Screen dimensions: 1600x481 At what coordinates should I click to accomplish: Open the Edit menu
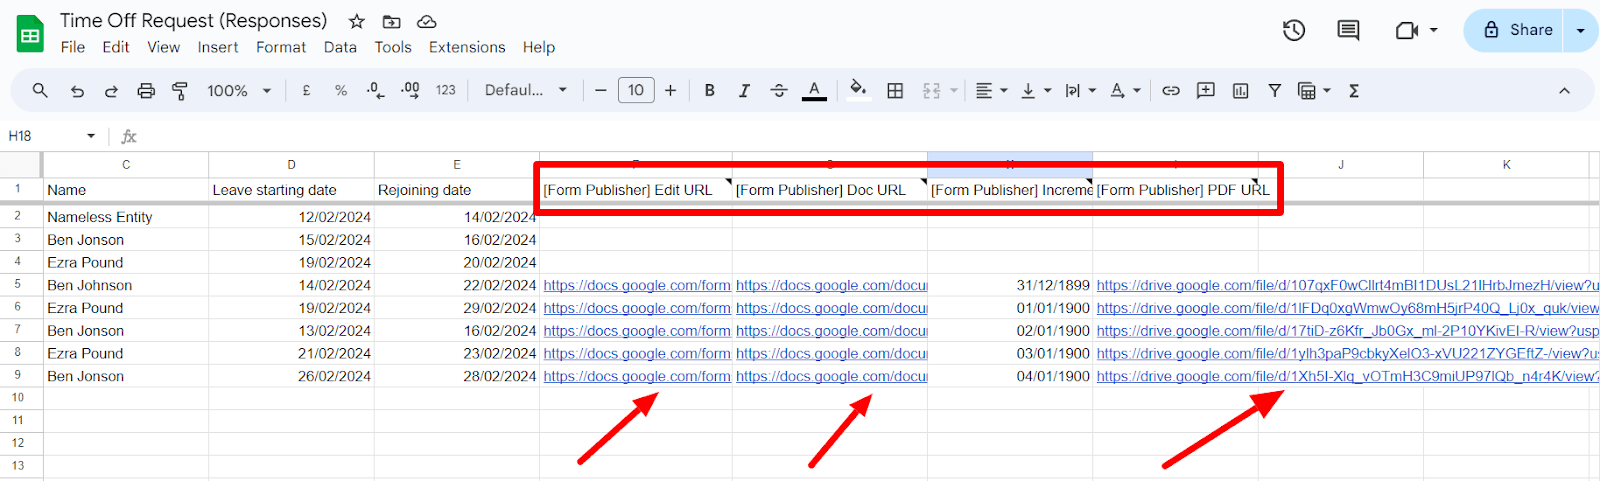[116, 47]
